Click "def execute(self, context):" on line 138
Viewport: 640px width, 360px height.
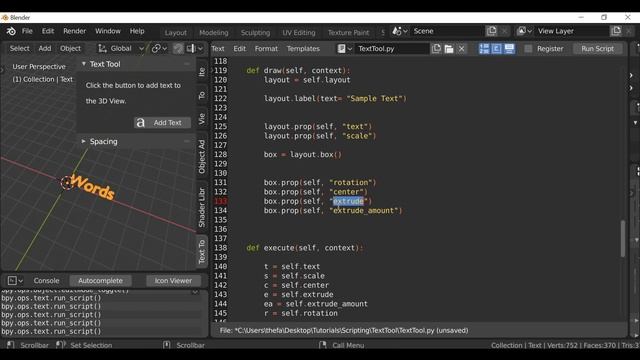304,248
